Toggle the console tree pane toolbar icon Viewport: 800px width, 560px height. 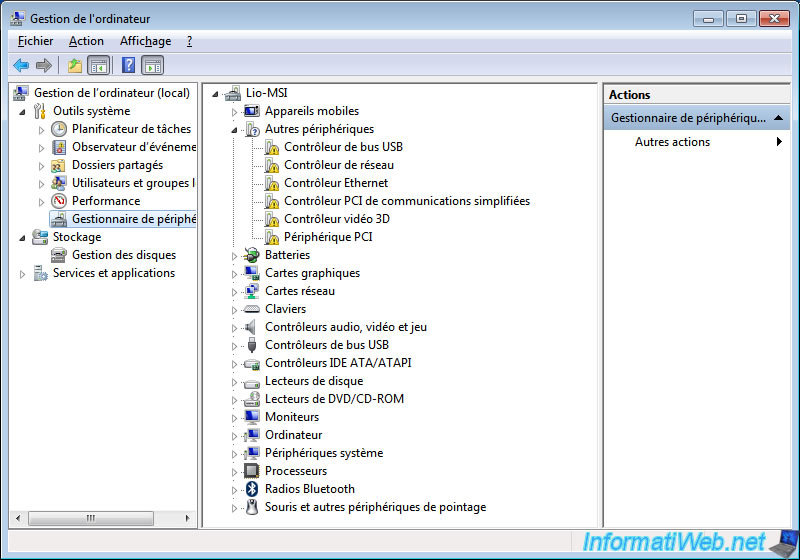click(x=99, y=65)
